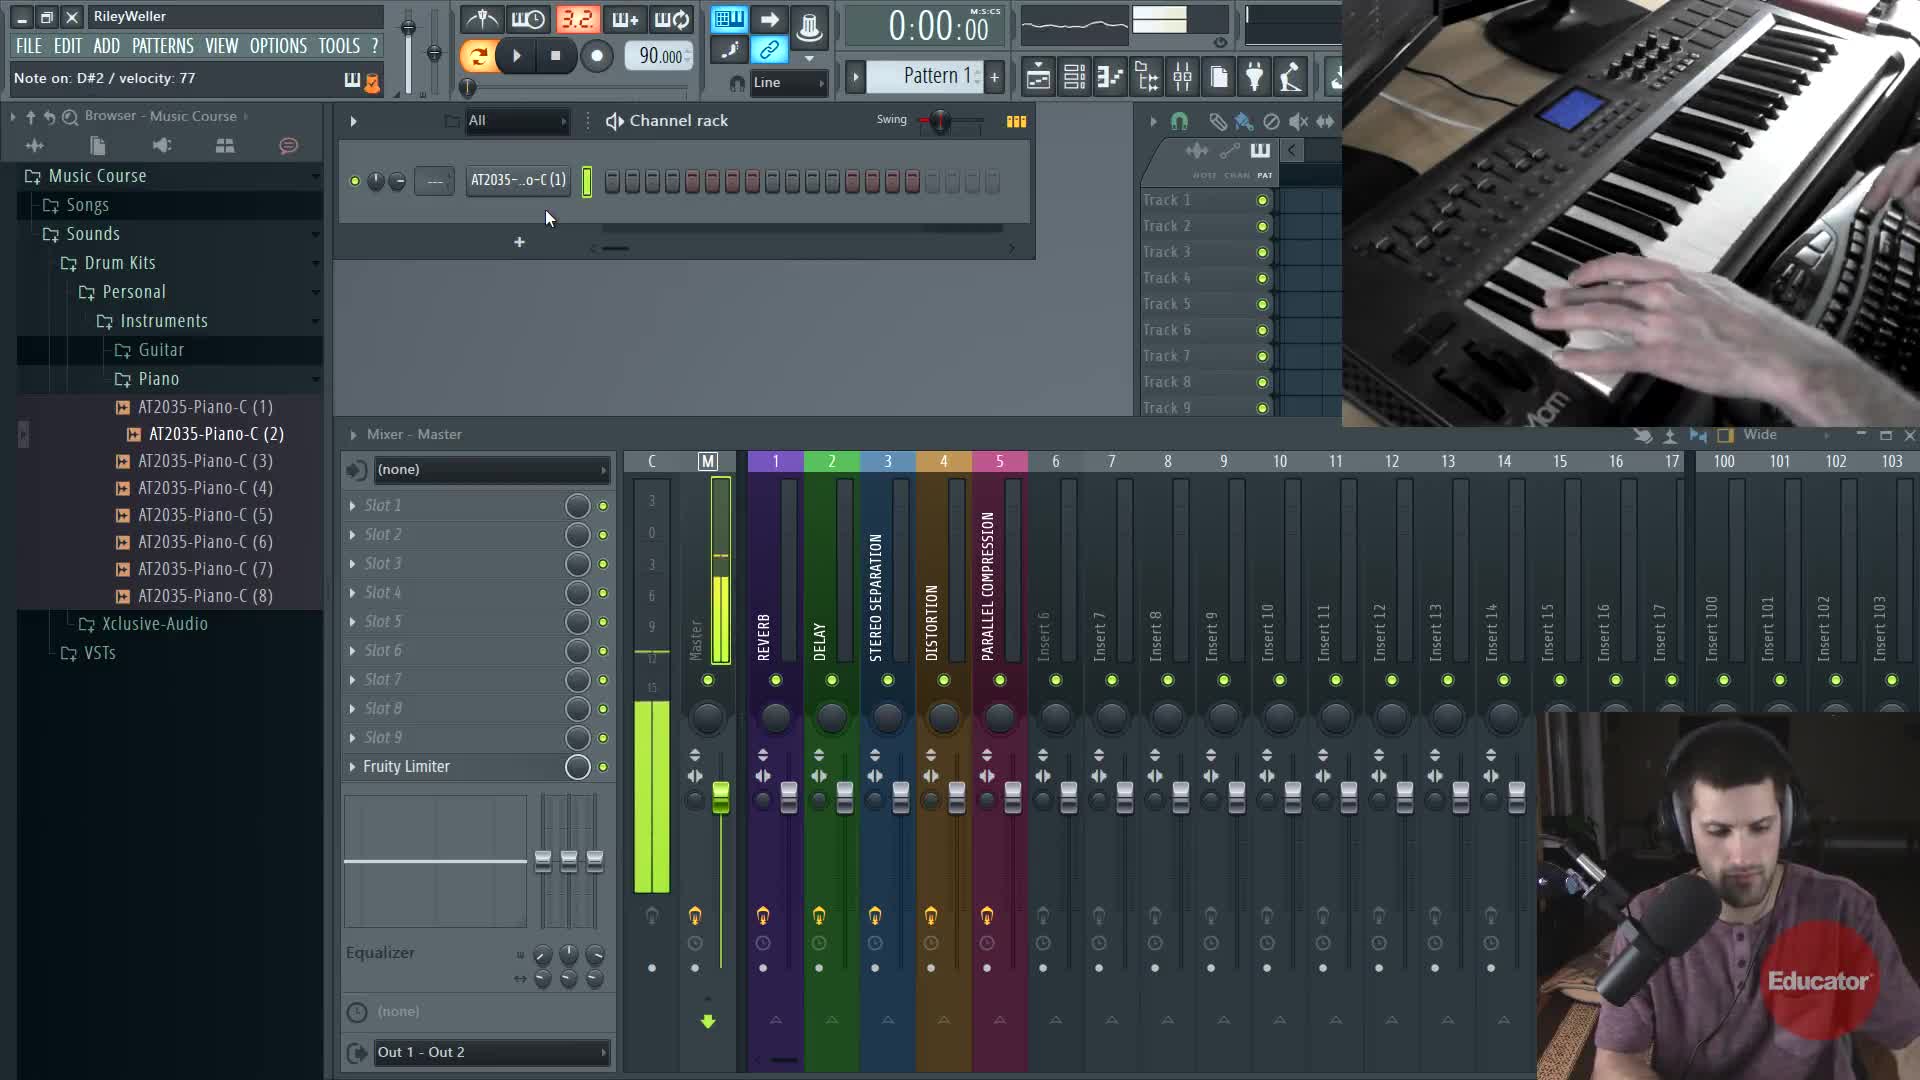Screen dimensions: 1920x1080
Task: Open the Plugin picker plug icon
Action: click(x=1254, y=77)
